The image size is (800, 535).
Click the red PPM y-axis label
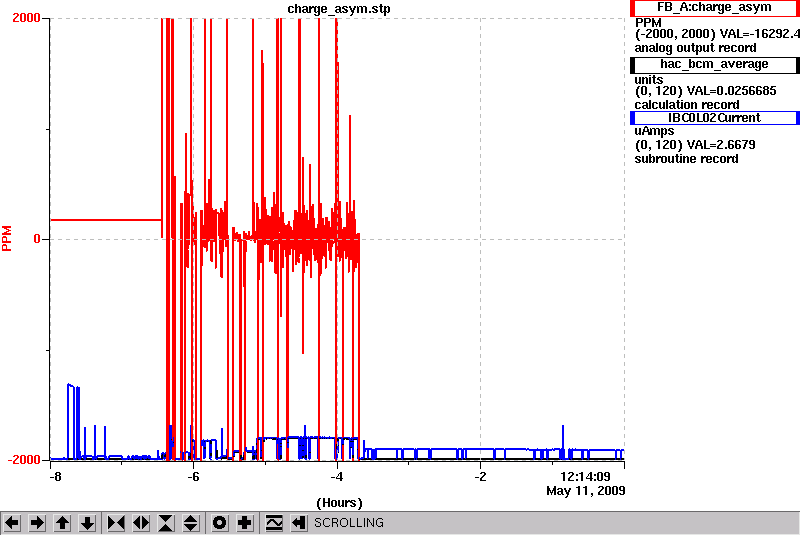point(7,238)
